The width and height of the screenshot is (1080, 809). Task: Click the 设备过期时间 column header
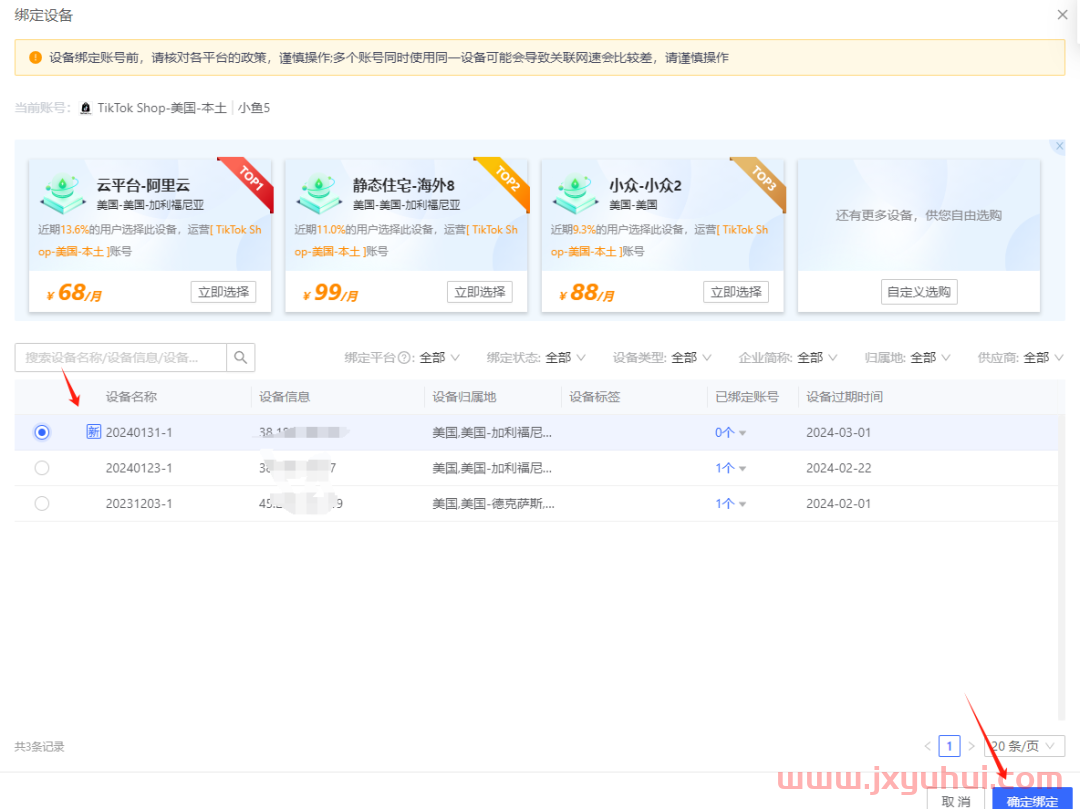tap(844, 397)
